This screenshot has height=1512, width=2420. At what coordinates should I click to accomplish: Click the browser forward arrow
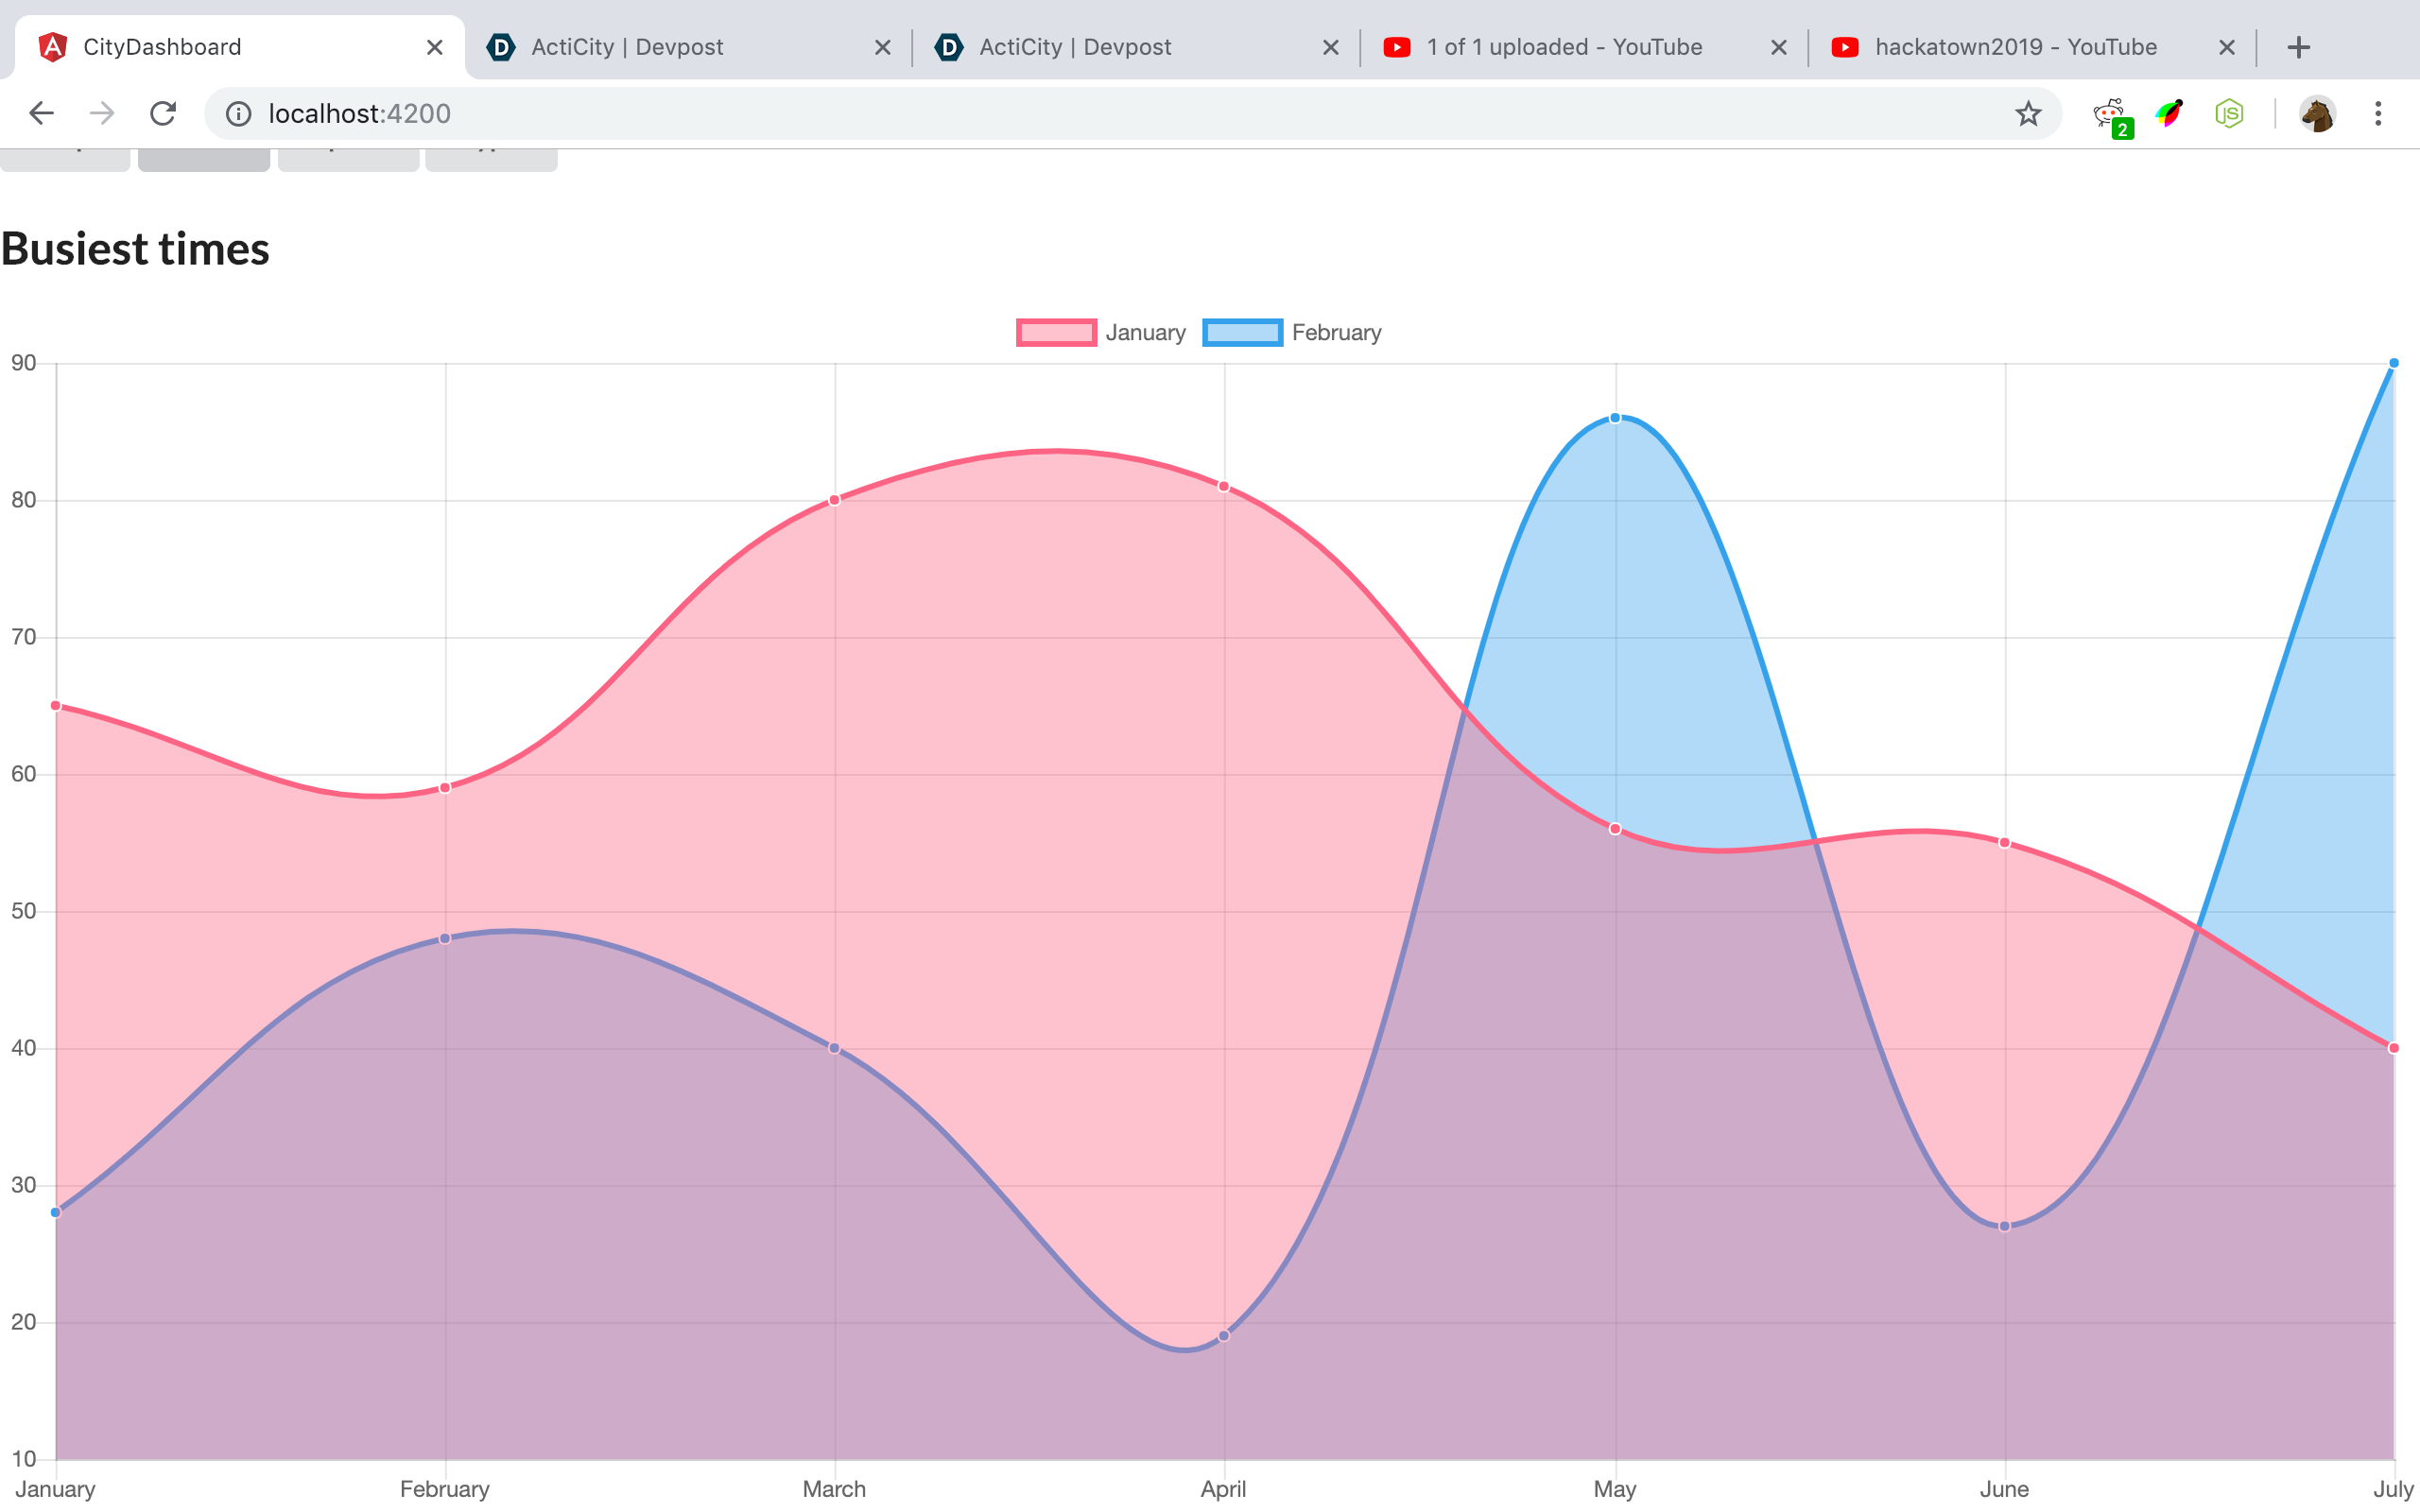pos(101,113)
